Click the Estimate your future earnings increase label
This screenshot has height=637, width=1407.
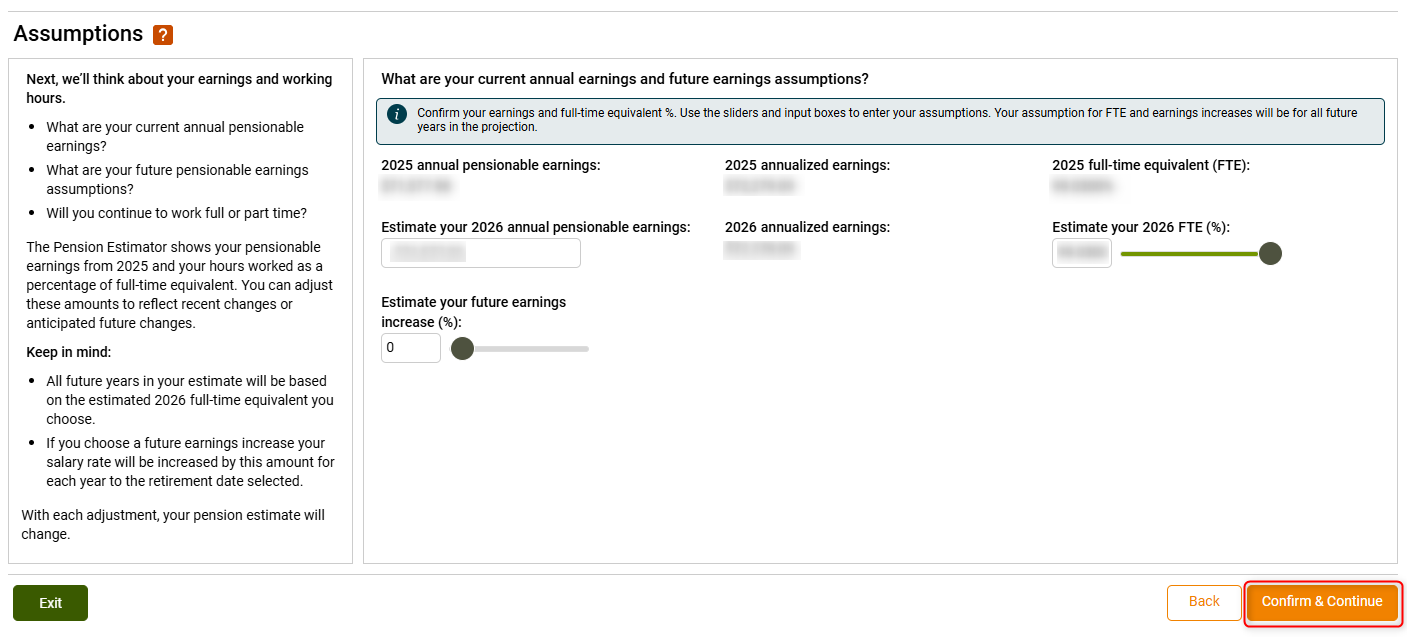[x=474, y=312]
